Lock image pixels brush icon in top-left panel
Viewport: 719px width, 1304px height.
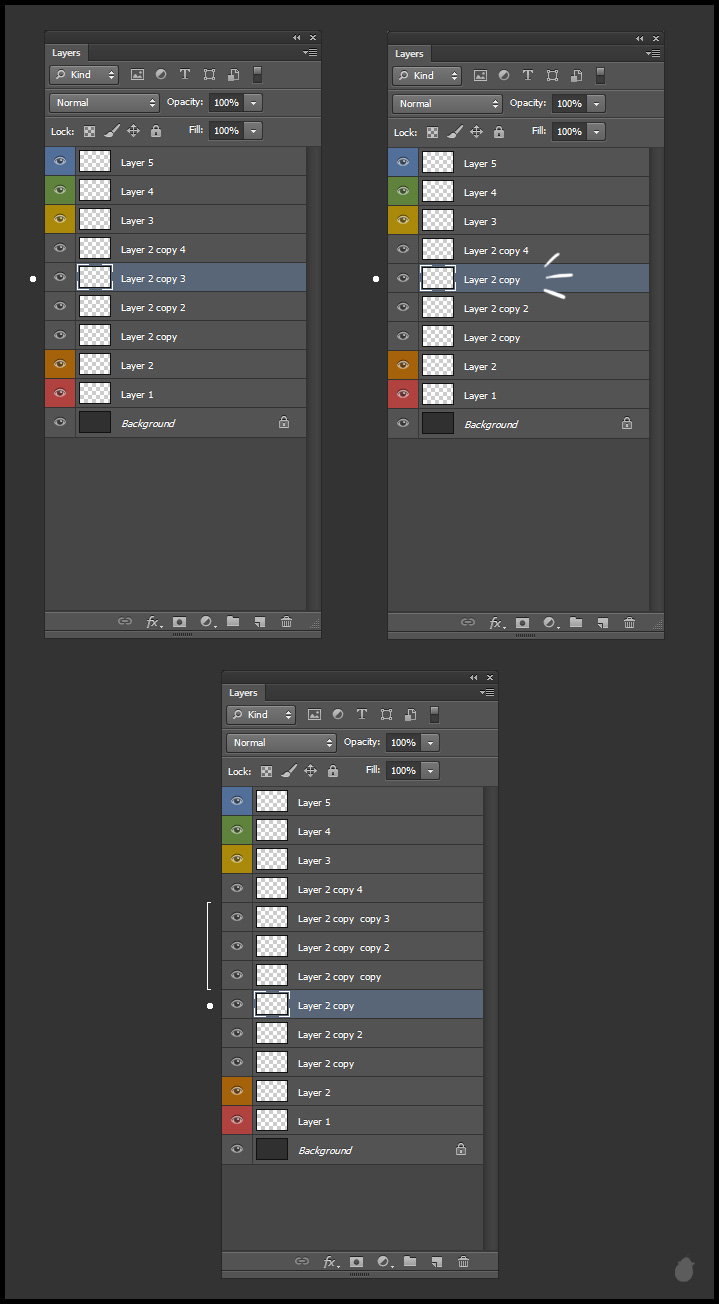click(112, 131)
